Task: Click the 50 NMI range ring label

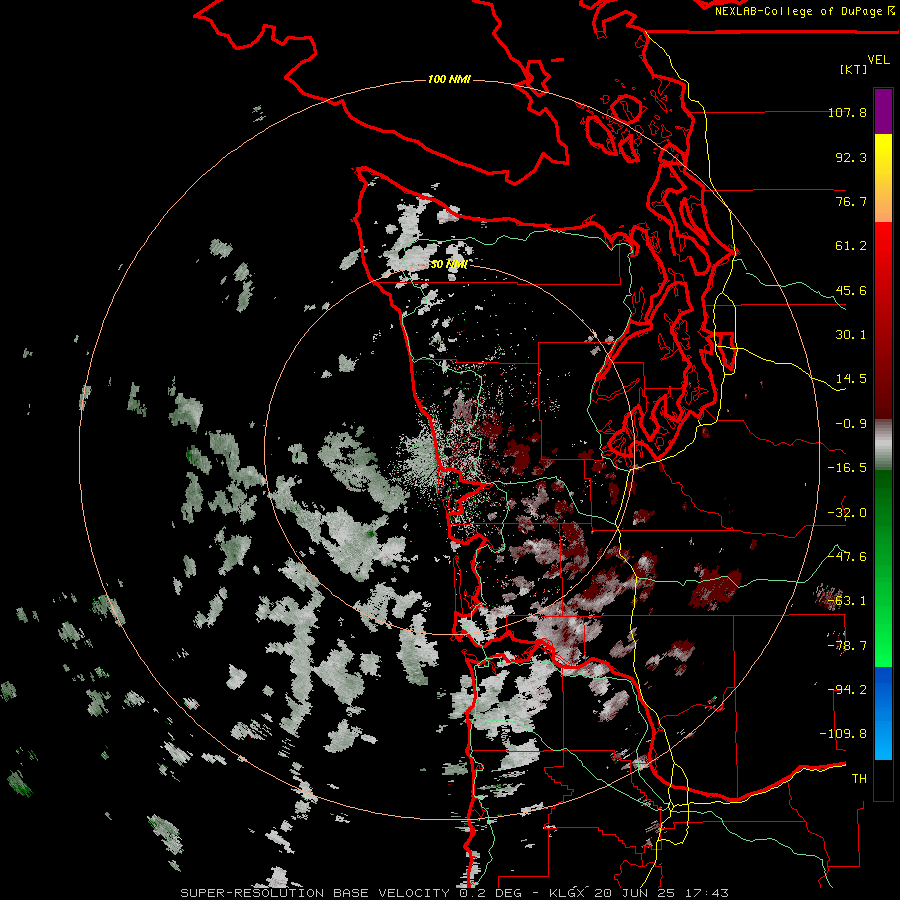Action: (x=449, y=264)
